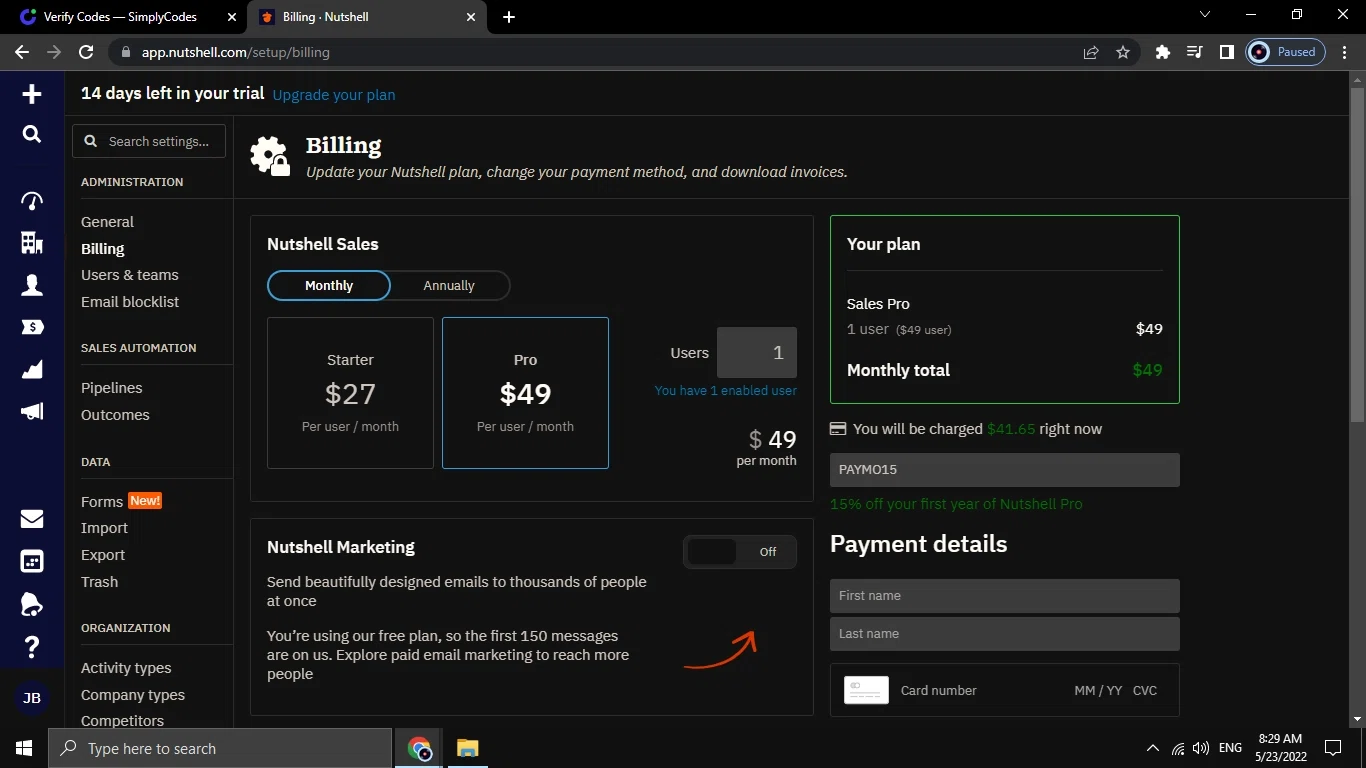This screenshot has height=768, width=1366.
Task: Open Chrome three-dot menu
Action: pos(1346,52)
